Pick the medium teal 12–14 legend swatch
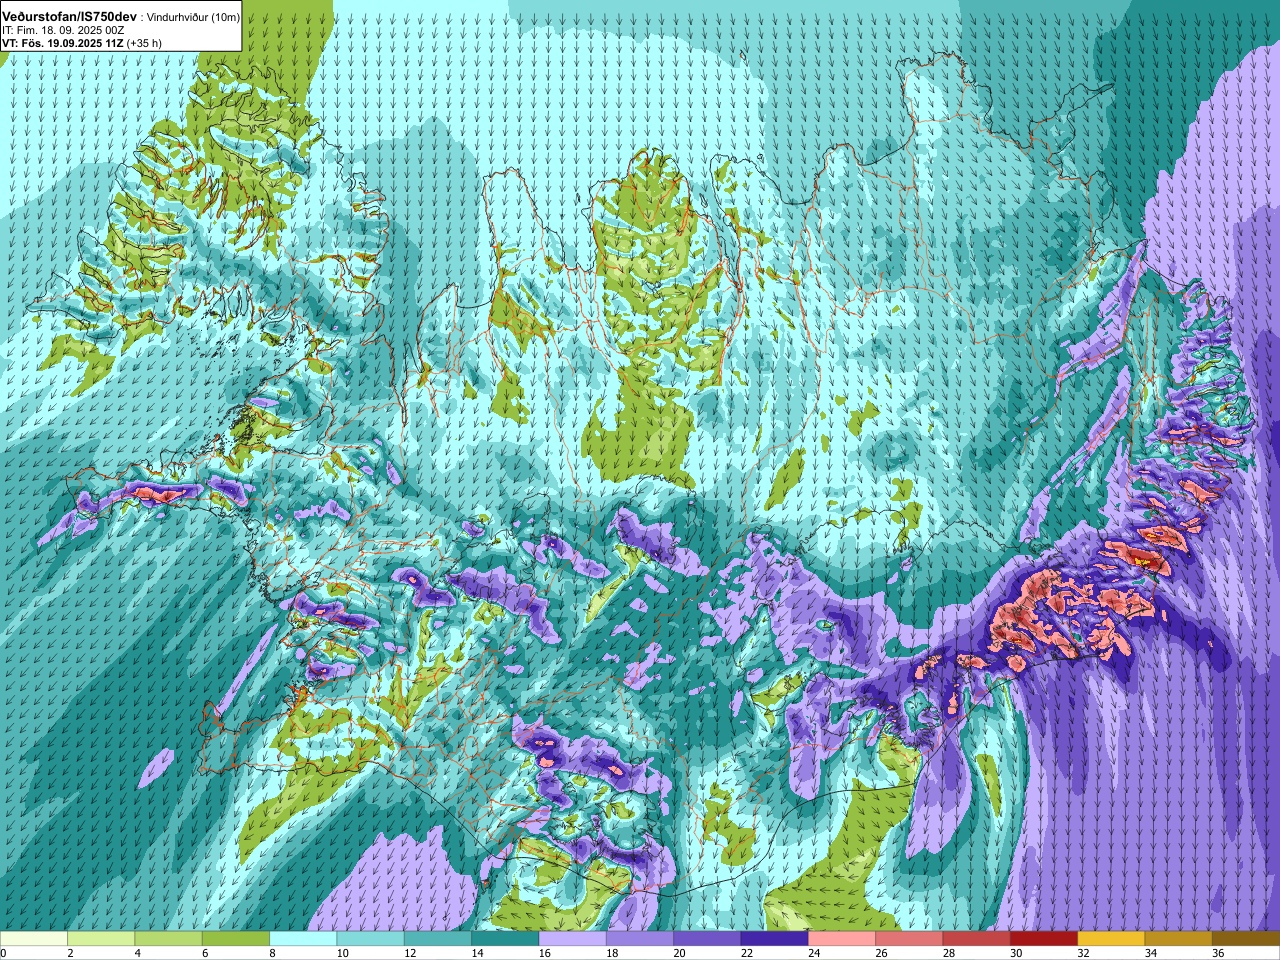 point(438,939)
